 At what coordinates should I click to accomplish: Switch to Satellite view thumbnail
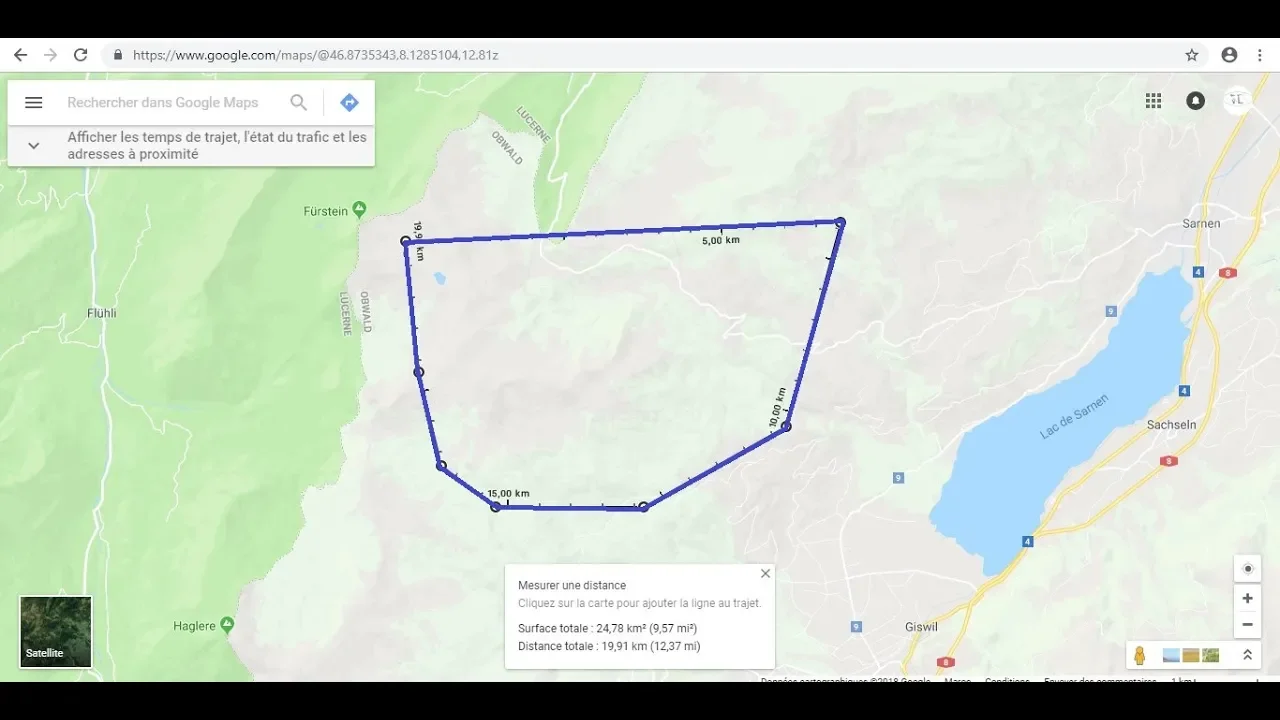[x=56, y=631]
